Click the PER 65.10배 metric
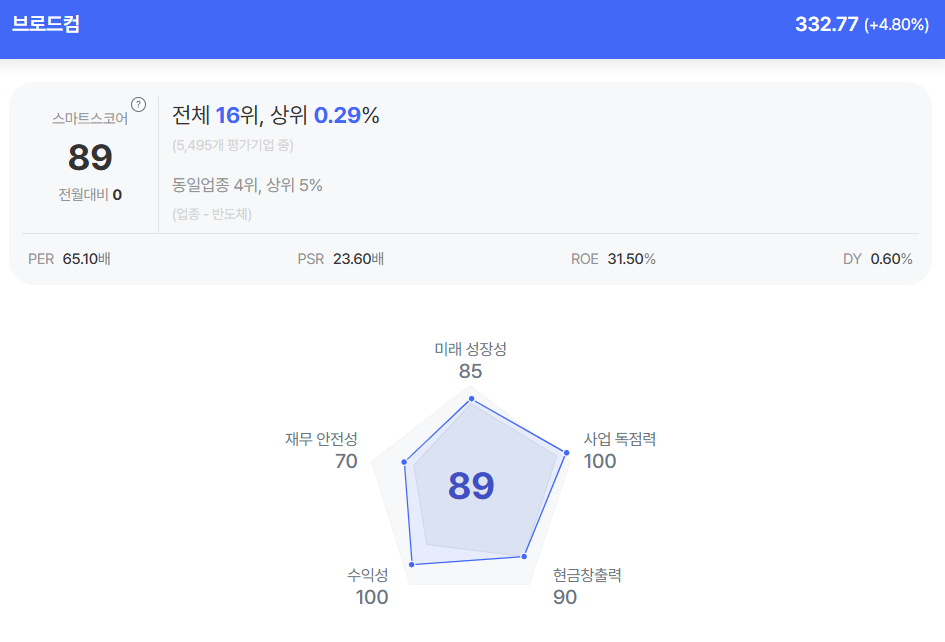 point(69,259)
